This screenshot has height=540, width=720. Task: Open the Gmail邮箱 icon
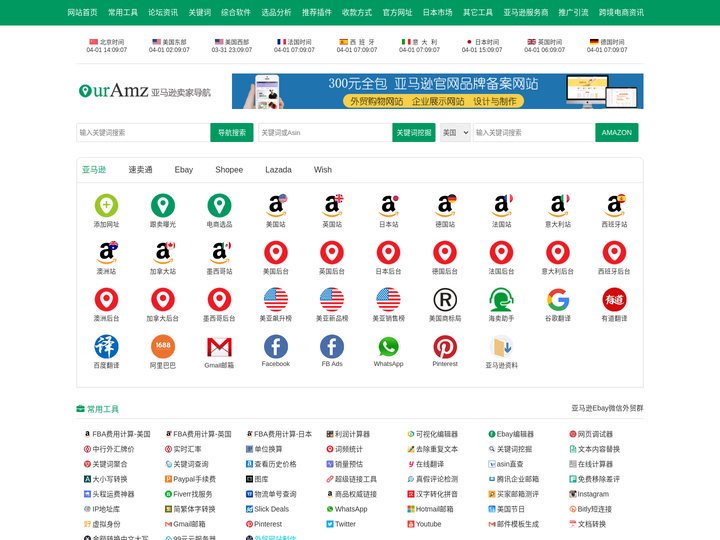[219, 346]
